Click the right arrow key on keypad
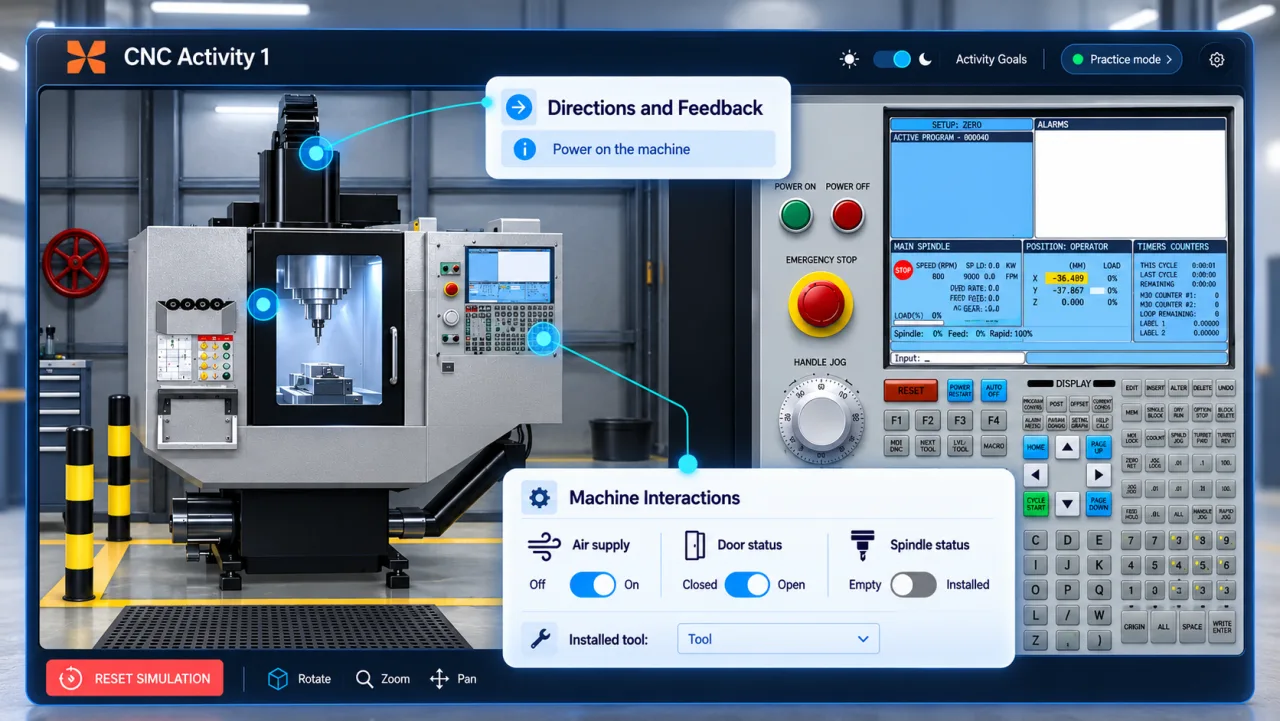 pyautogui.click(x=1098, y=475)
